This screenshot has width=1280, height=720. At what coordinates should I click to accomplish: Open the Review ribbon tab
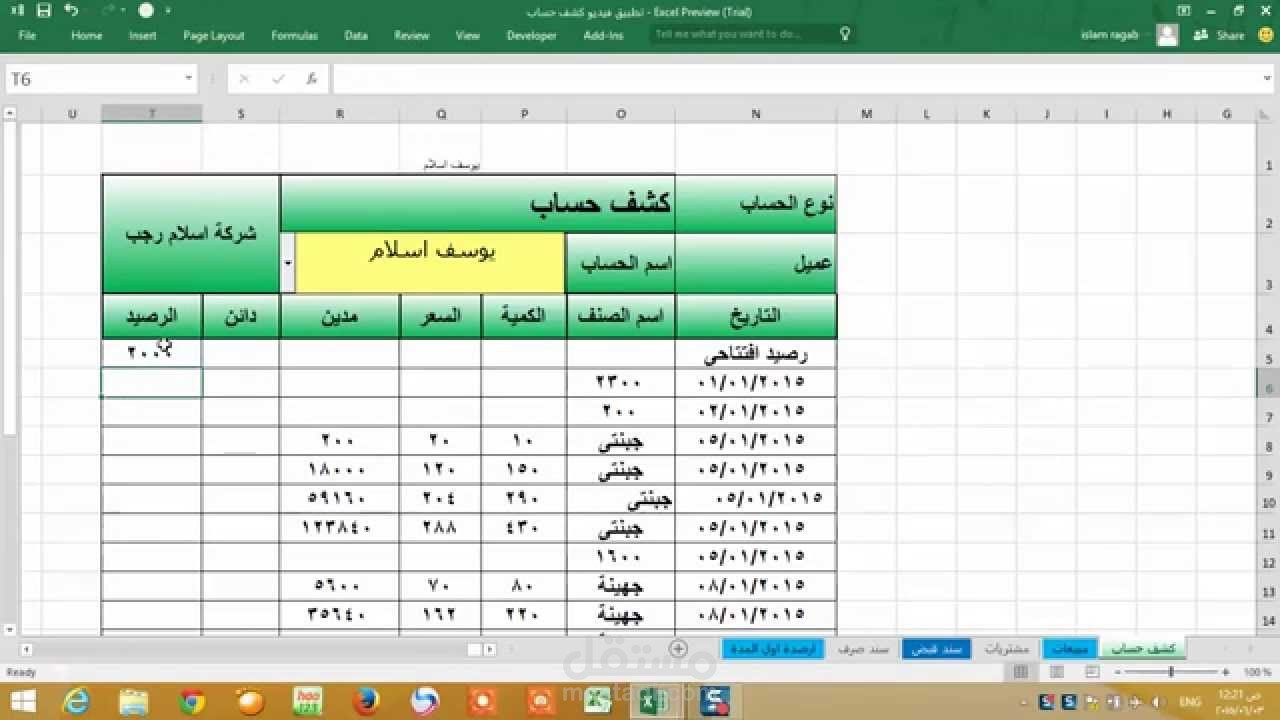point(412,35)
